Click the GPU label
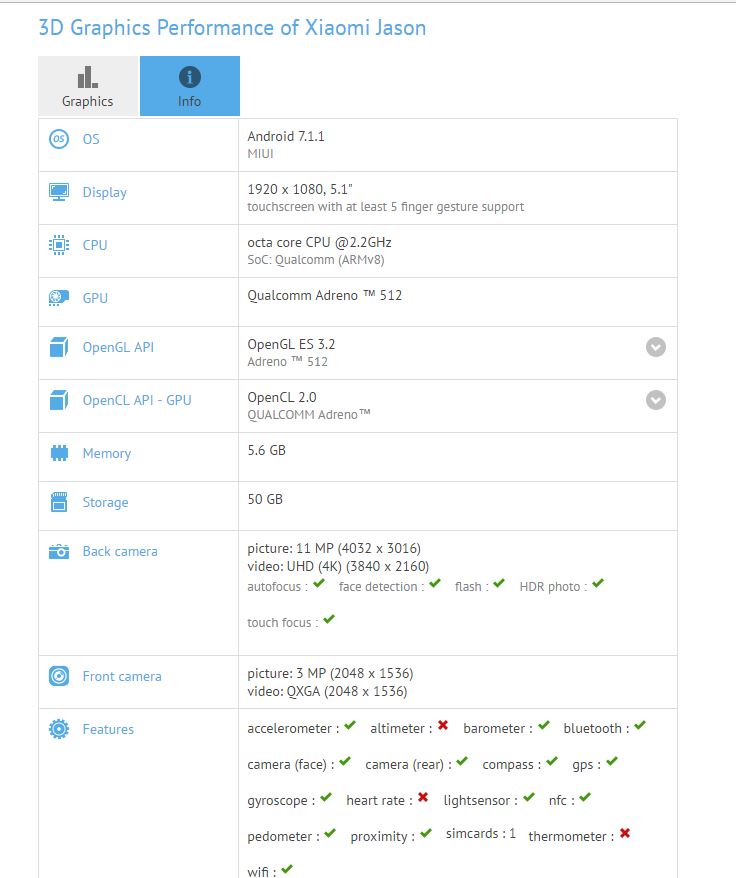The width and height of the screenshot is (736, 878). [95, 298]
